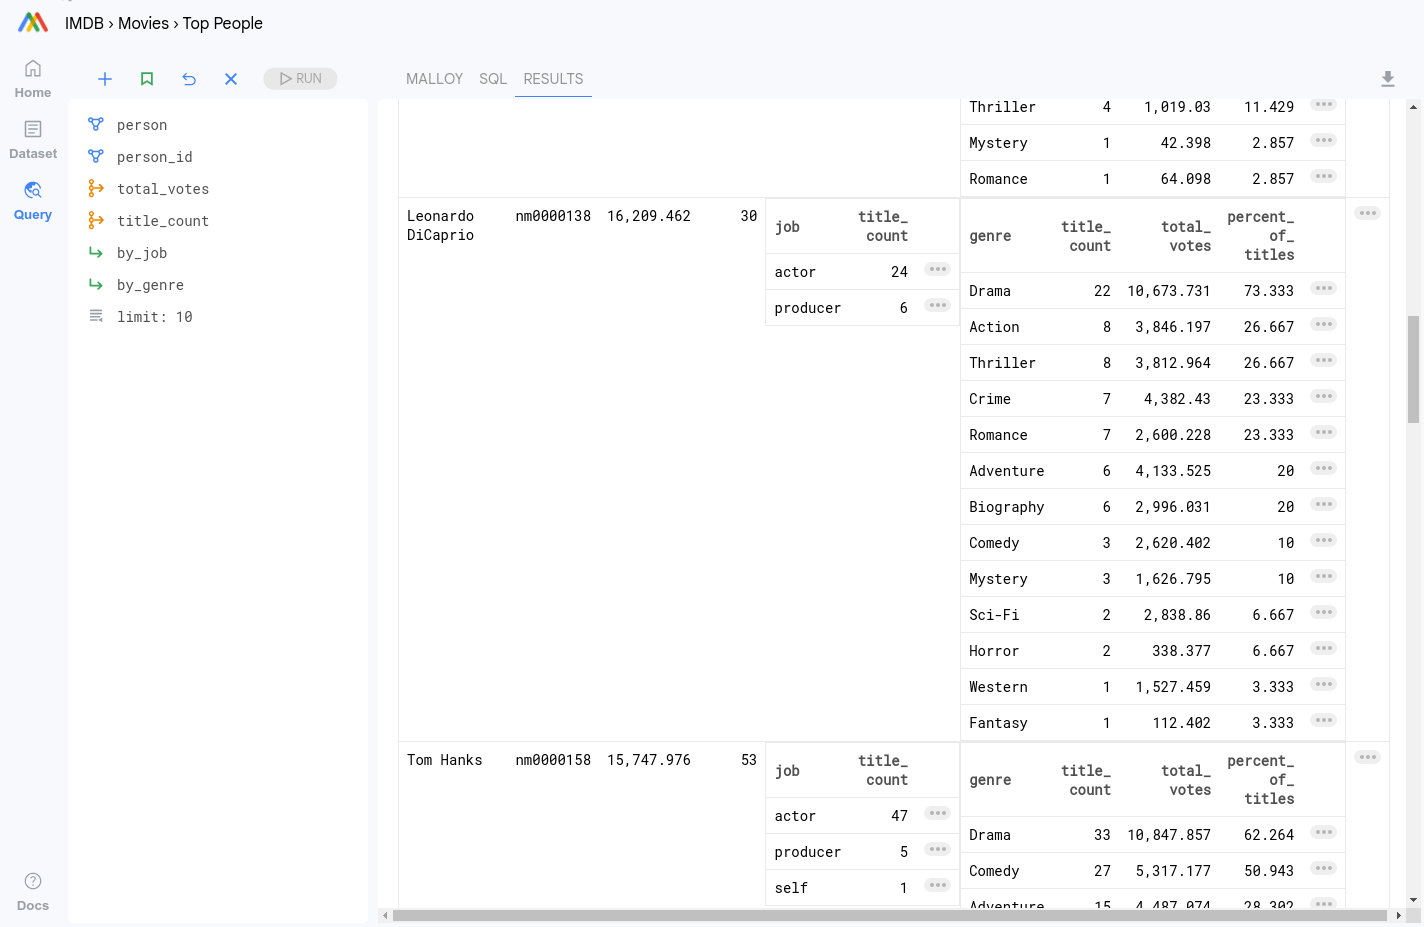Click the Leonardo DiCaprio name cell

(x=440, y=225)
